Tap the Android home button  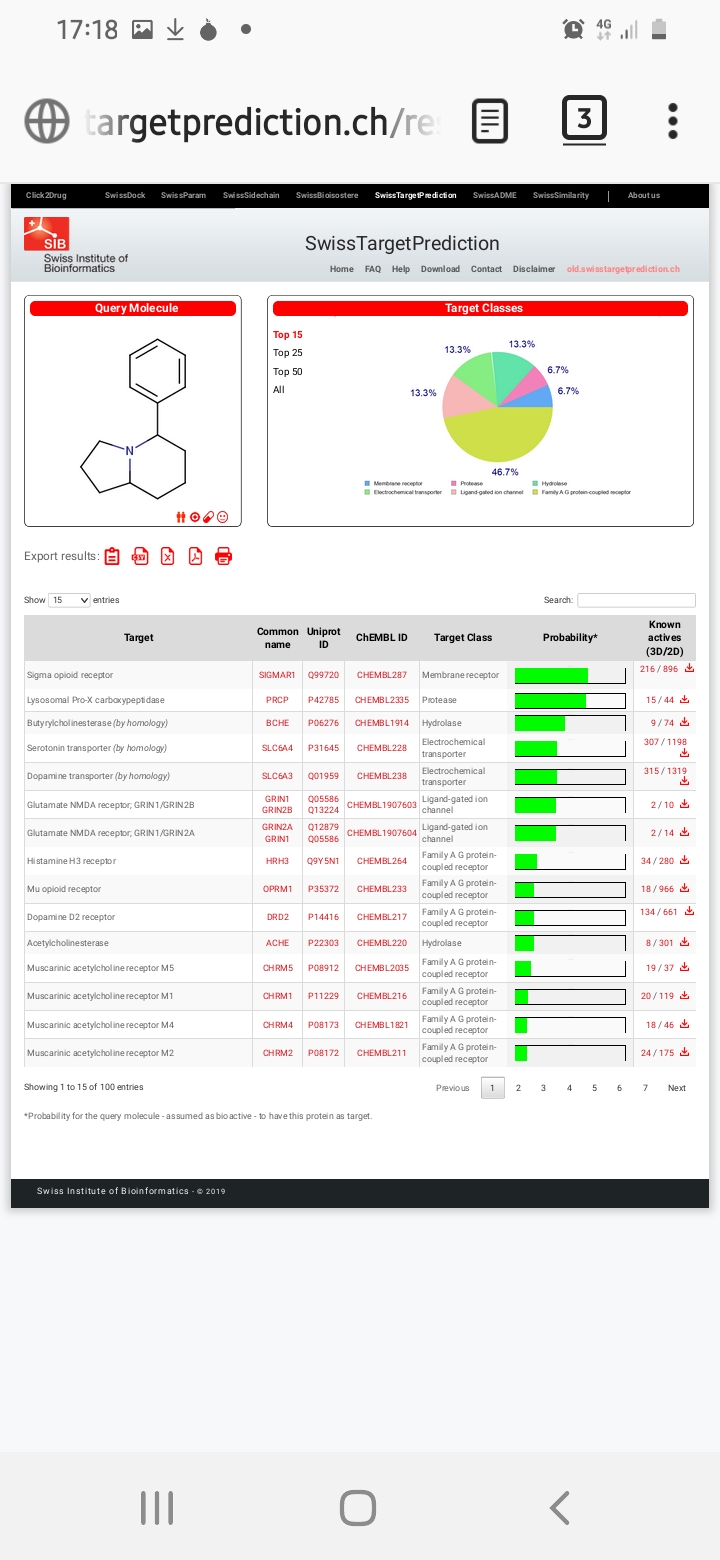tap(358, 1507)
